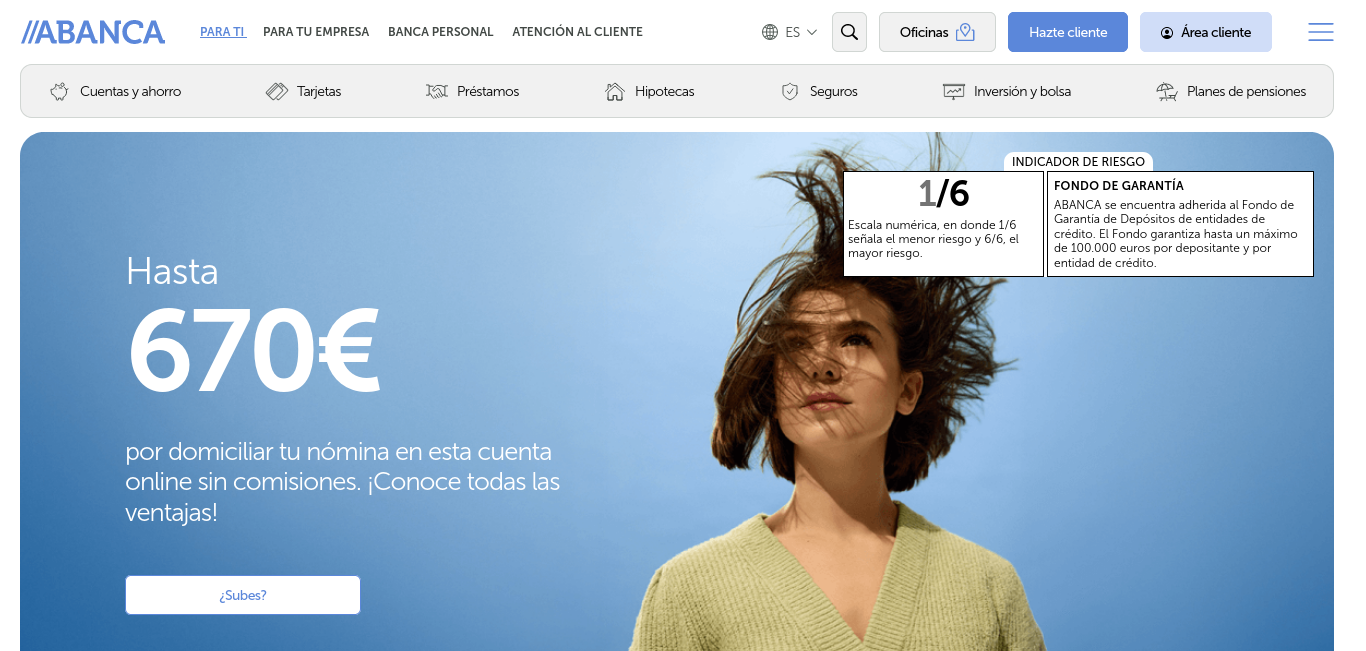This screenshot has width=1366, height=651.
Task: Open the Área cliente button
Action: coord(1206,32)
